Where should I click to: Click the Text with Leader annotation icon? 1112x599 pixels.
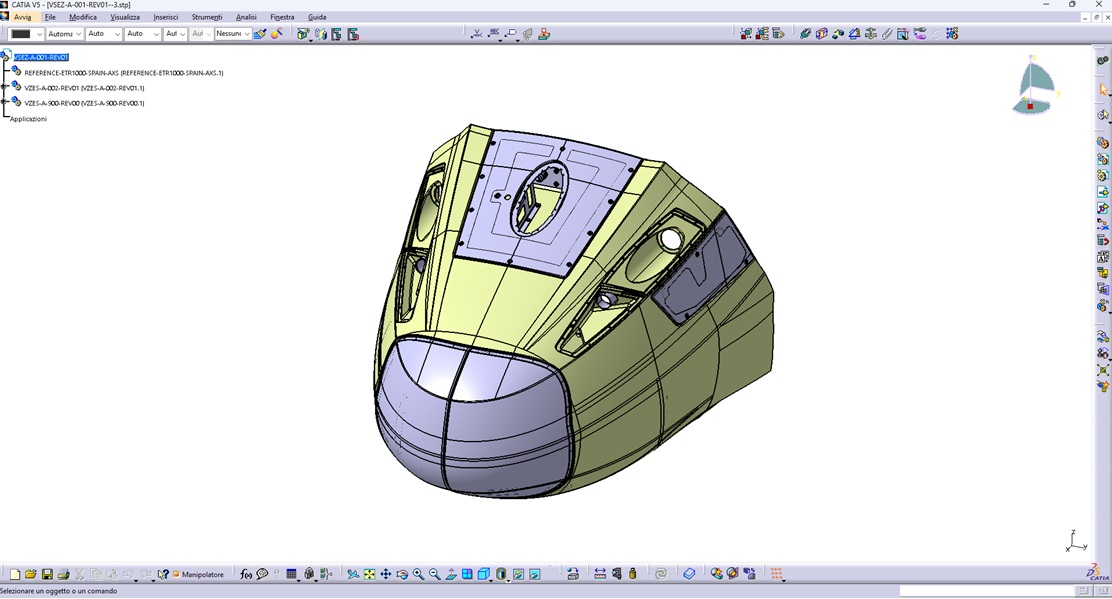tap(494, 33)
